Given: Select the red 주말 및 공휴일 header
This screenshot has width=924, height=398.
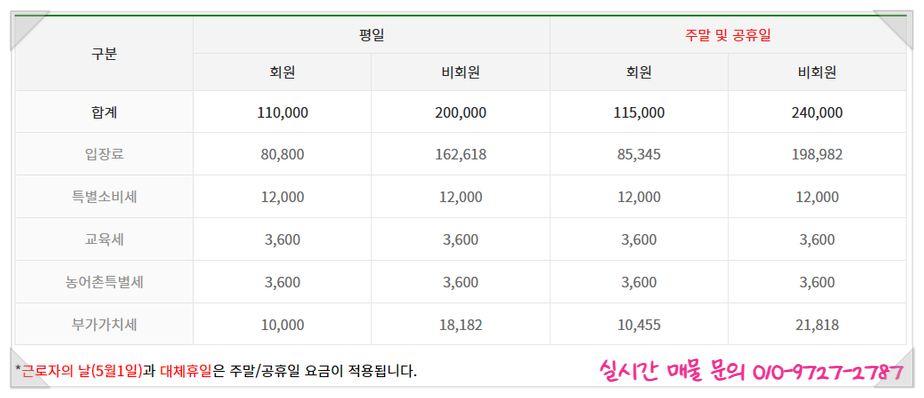Looking at the screenshot, I should [728, 35].
